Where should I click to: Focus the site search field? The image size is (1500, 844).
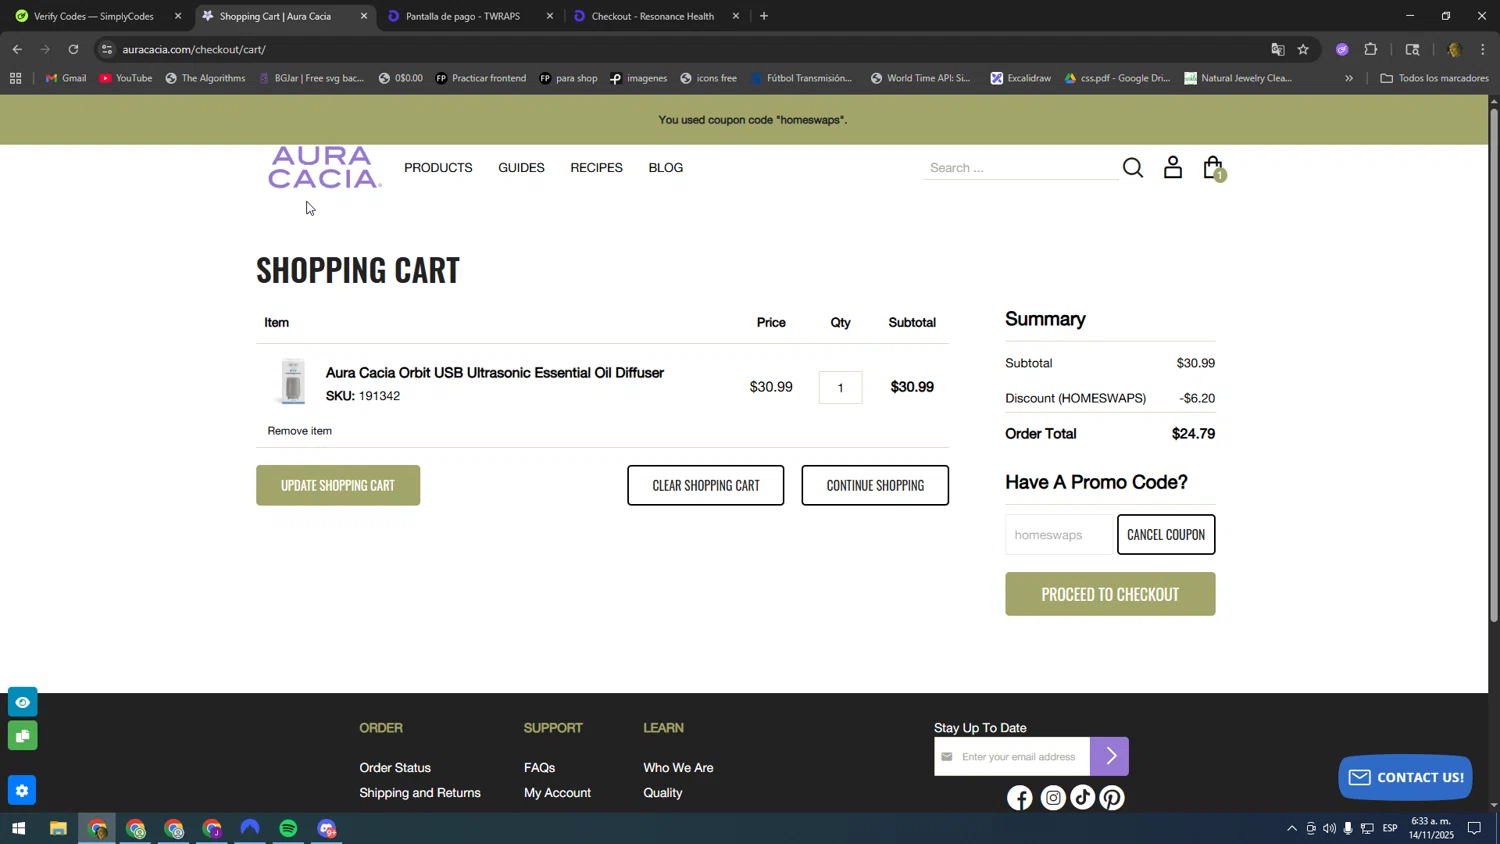(x=1020, y=168)
